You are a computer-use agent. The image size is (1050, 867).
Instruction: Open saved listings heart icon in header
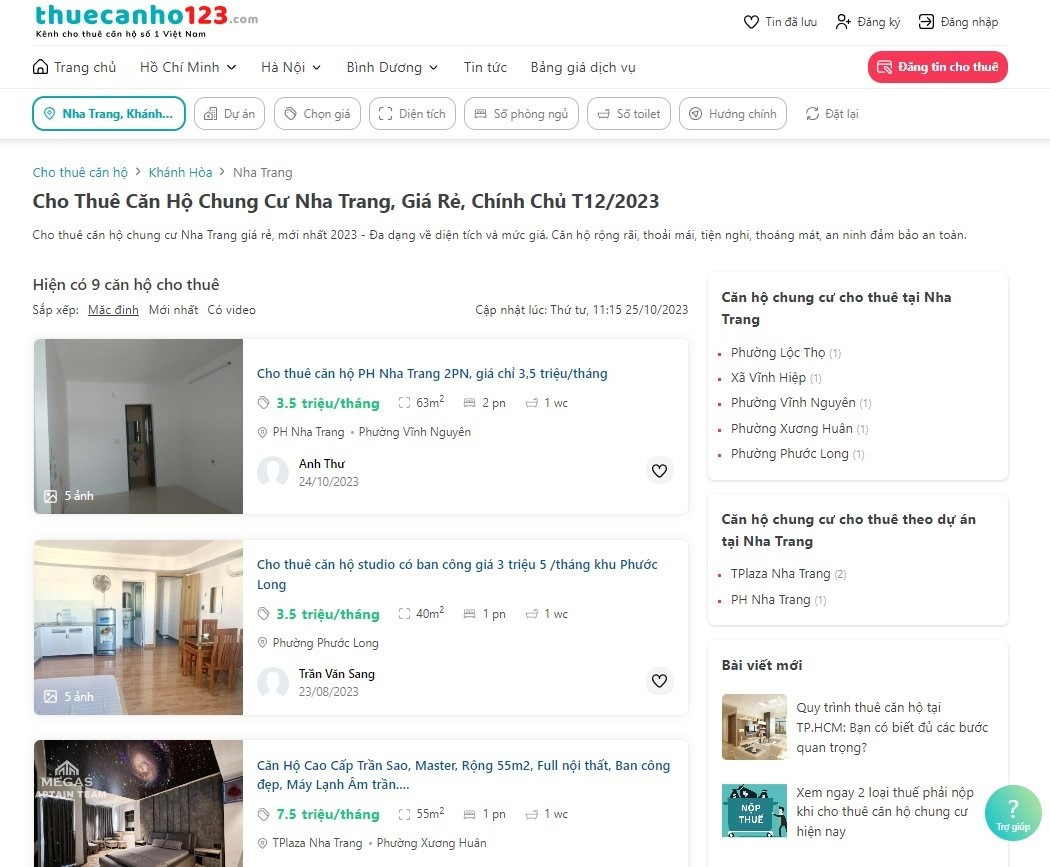coord(751,22)
